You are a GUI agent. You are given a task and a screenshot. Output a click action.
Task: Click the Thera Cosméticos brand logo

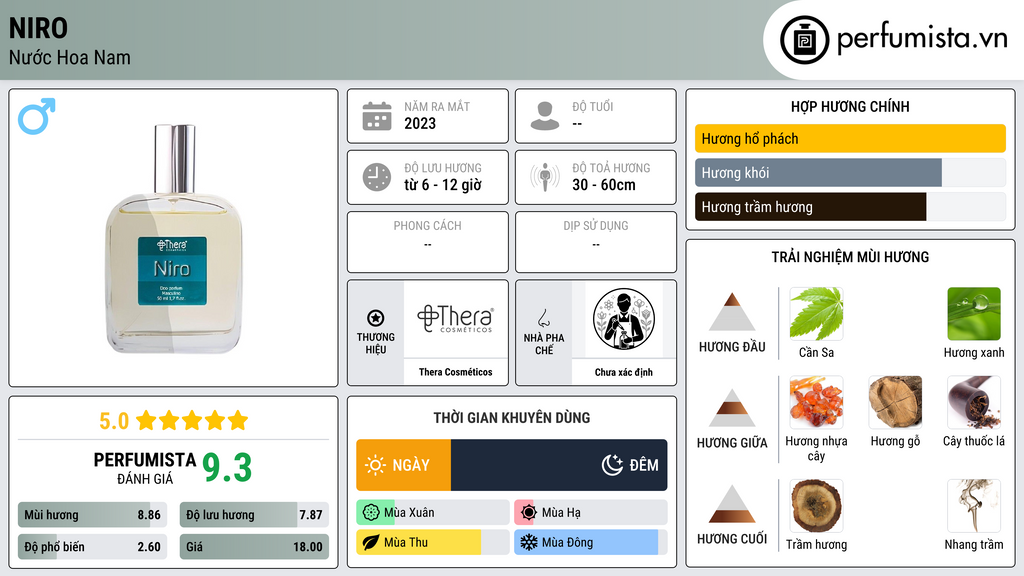456,319
